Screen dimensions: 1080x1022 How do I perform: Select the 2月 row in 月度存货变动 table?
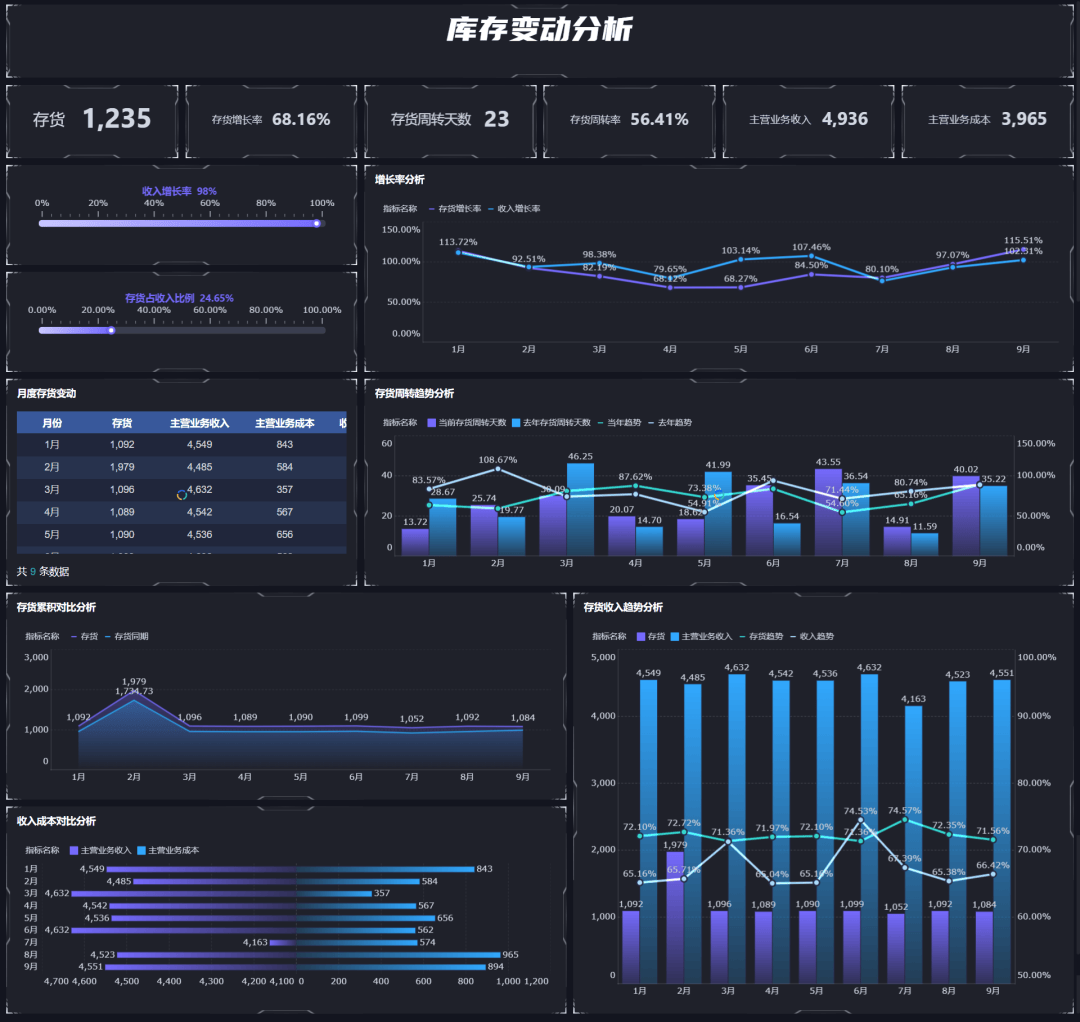[180, 467]
